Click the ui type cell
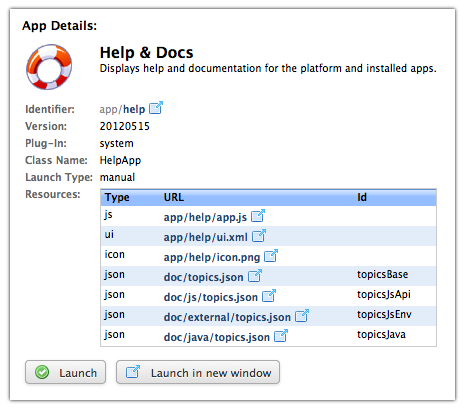This screenshot has width=465, height=410. pyautogui.click(x=109, y=235)
